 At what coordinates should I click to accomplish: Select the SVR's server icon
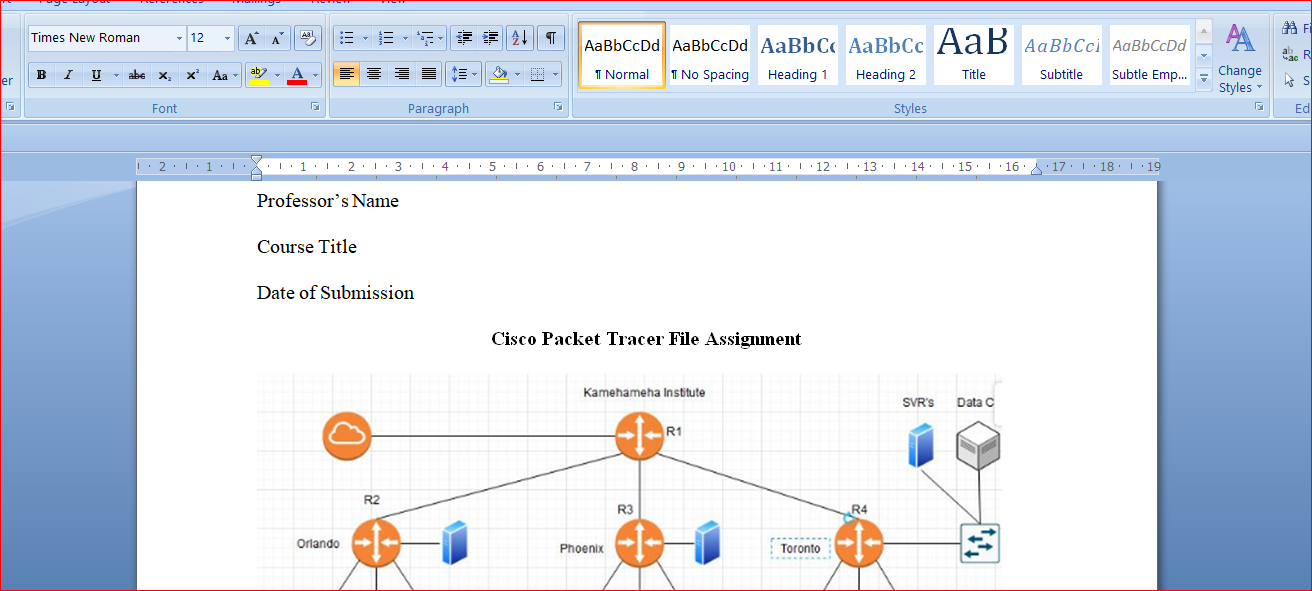click(x=920, y=445)
